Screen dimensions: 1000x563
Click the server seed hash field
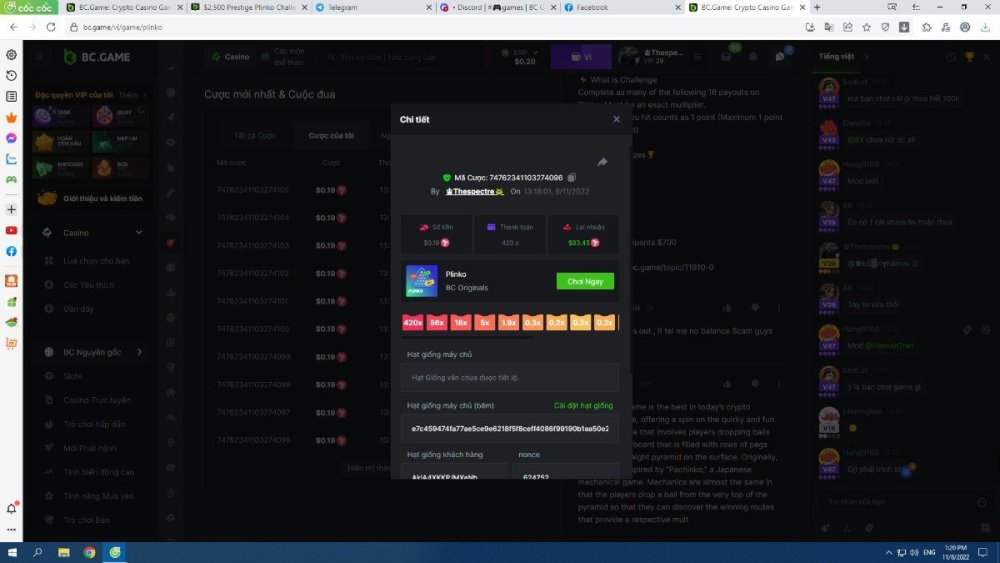(x=510, y=427)
